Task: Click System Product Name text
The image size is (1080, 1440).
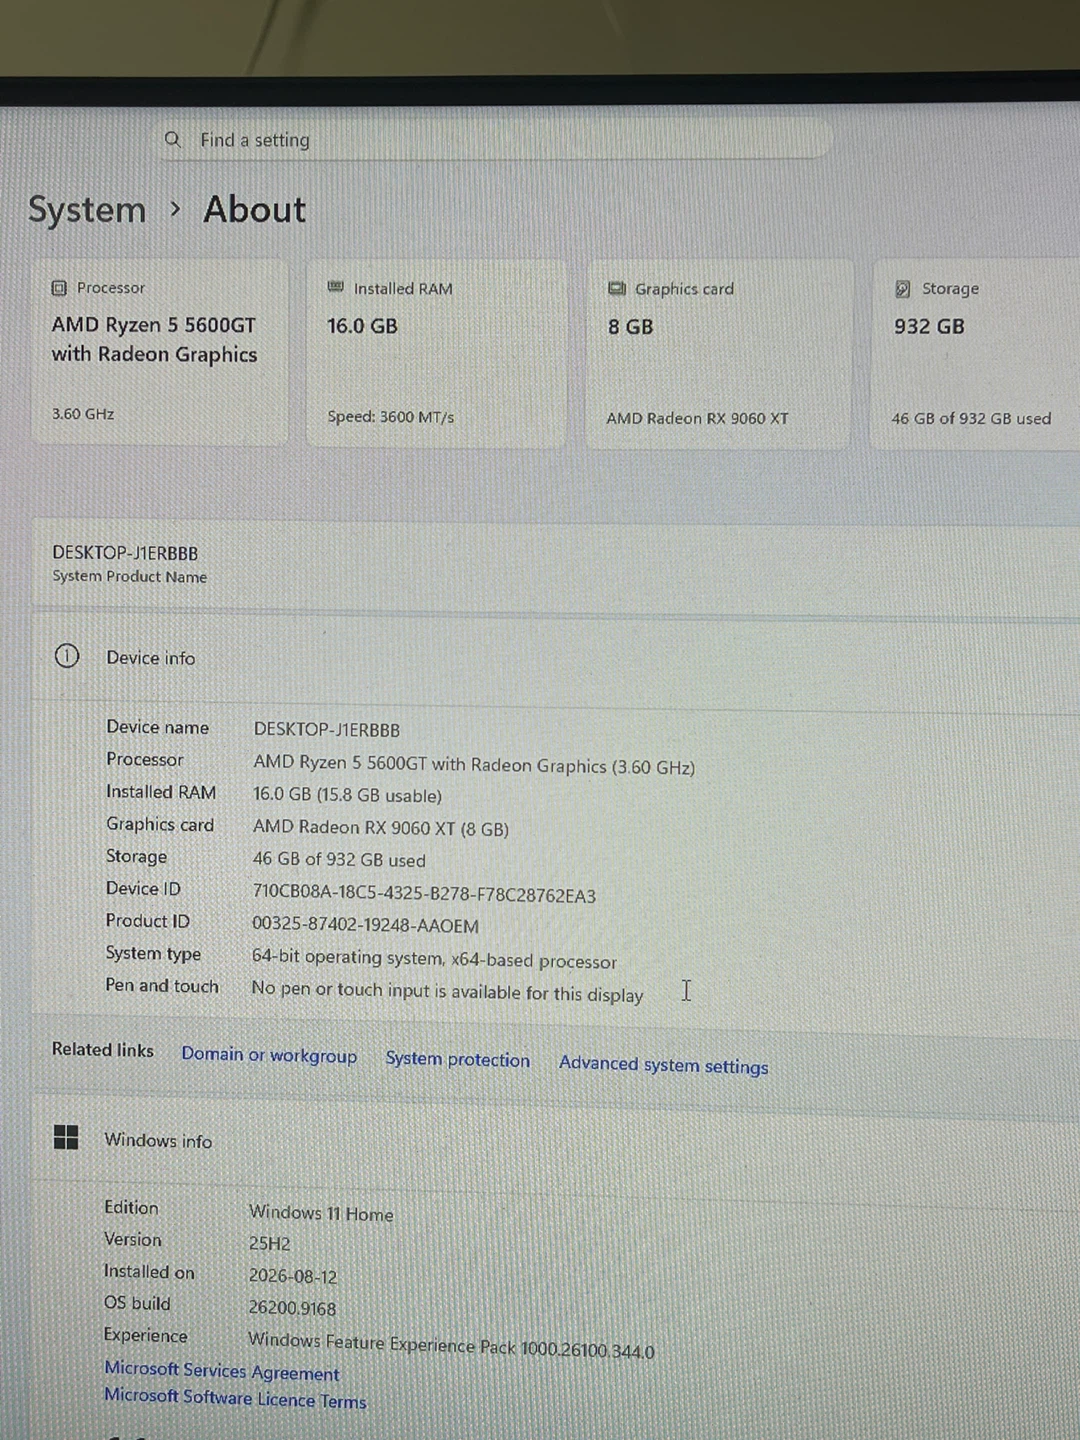Action: 130,577
